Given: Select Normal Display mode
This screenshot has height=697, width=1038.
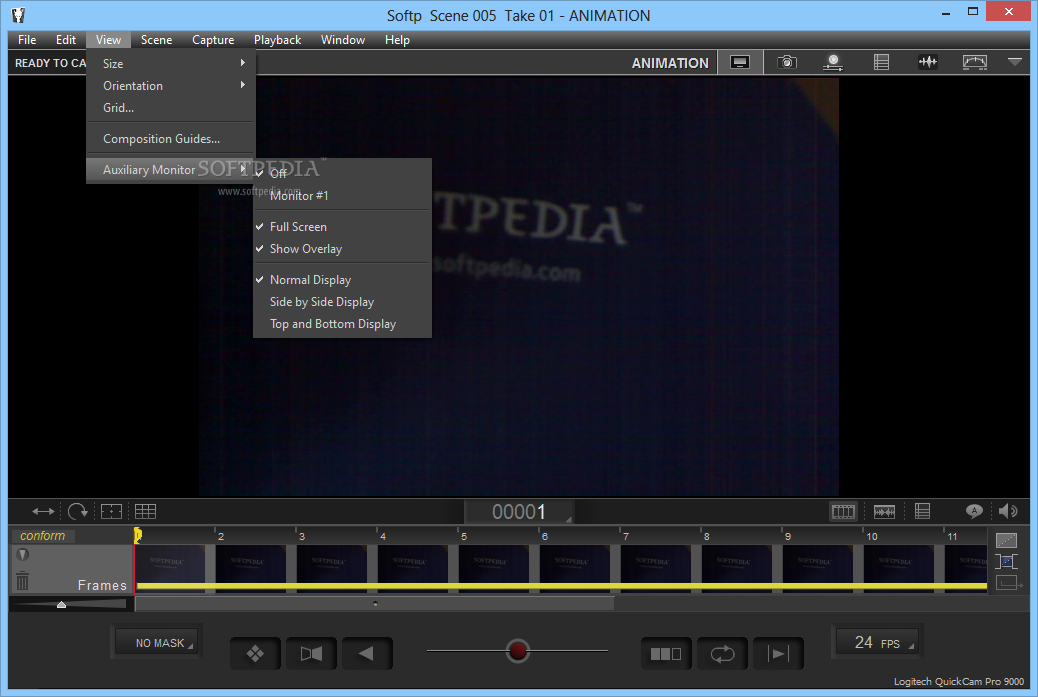Looking at the screenshot, I should [342, 280].
